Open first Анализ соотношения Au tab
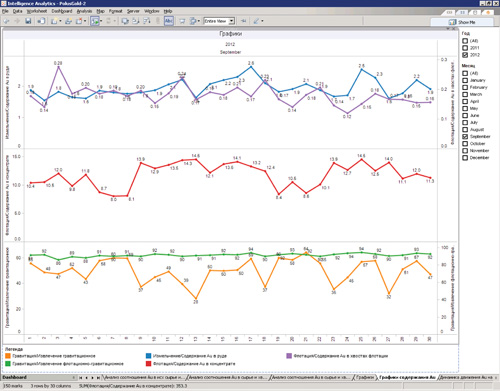The width and height of the screenshot is (500, 391). click(x=144, y=377)
